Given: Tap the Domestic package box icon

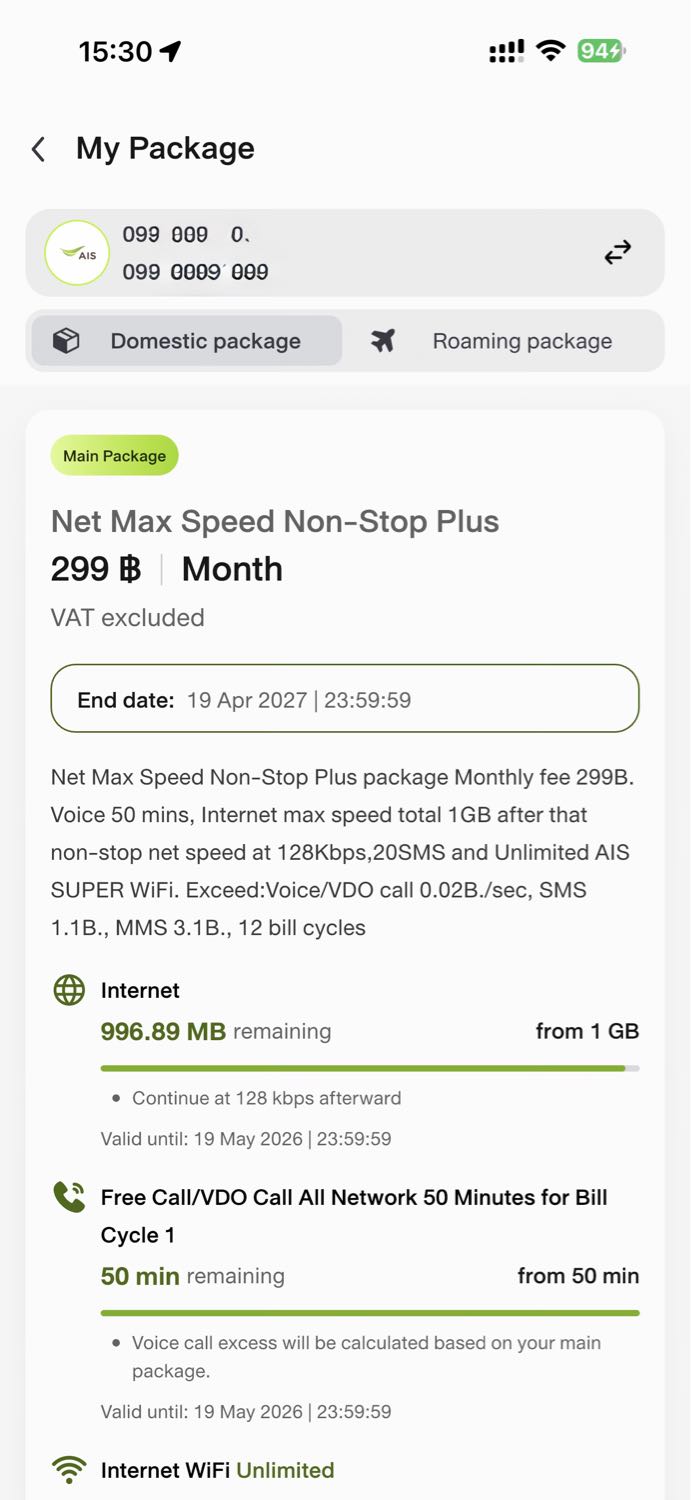Looking at the screenshot, I should [66, 342].
